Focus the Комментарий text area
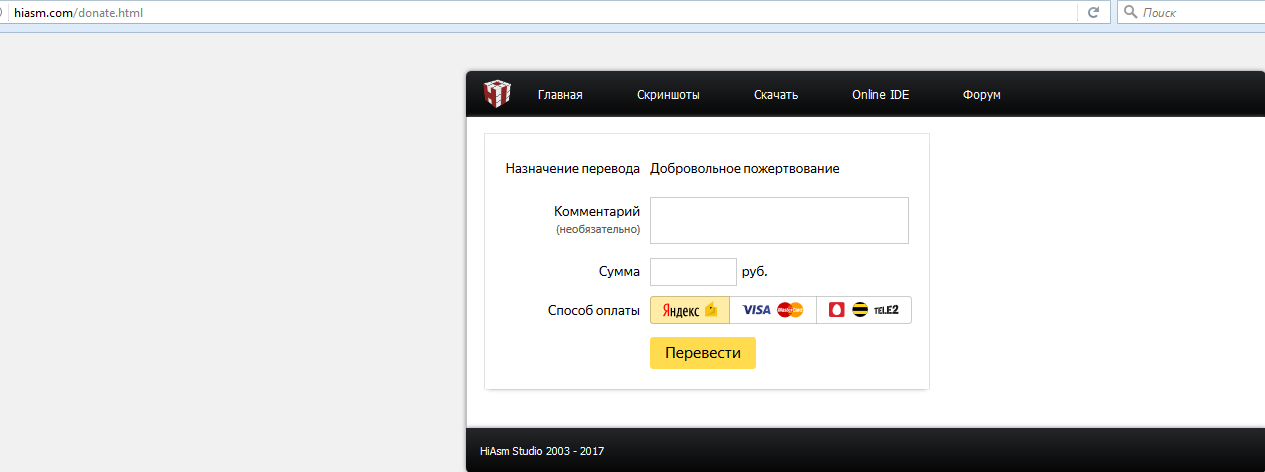 point(779,220)
